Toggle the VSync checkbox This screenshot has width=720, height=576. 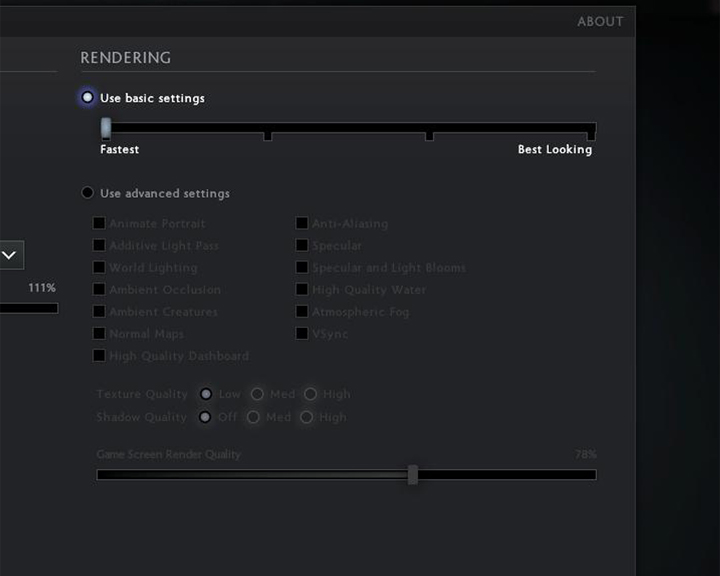tap(302, 333)
